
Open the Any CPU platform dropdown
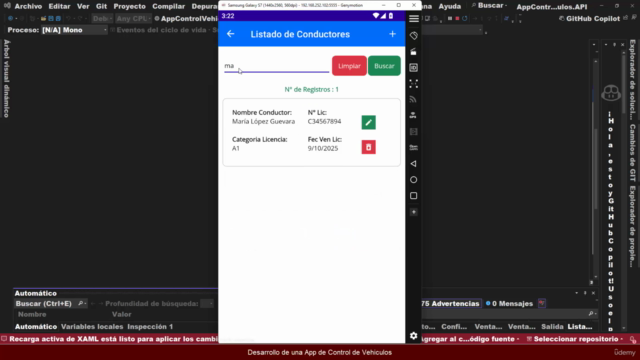[x=132, y=18]
